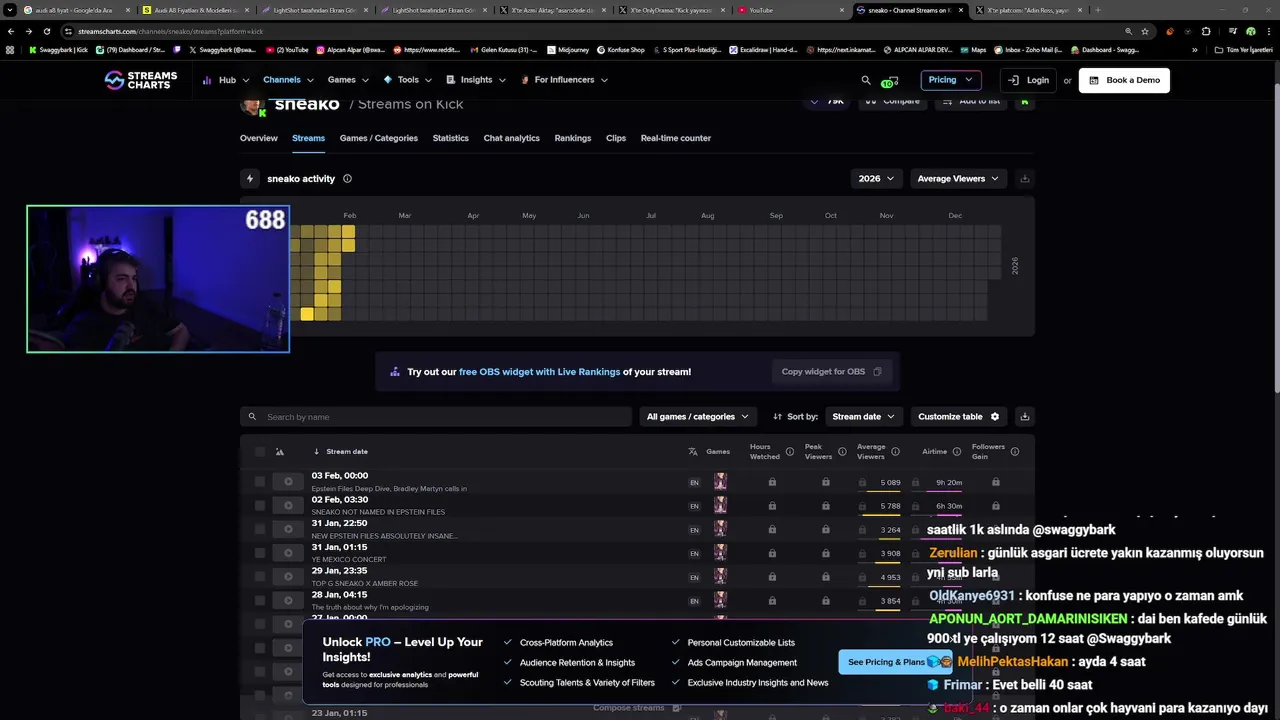Click the Peak Viewers info icon
This screenshot has height=720, width=1280.
842,452
